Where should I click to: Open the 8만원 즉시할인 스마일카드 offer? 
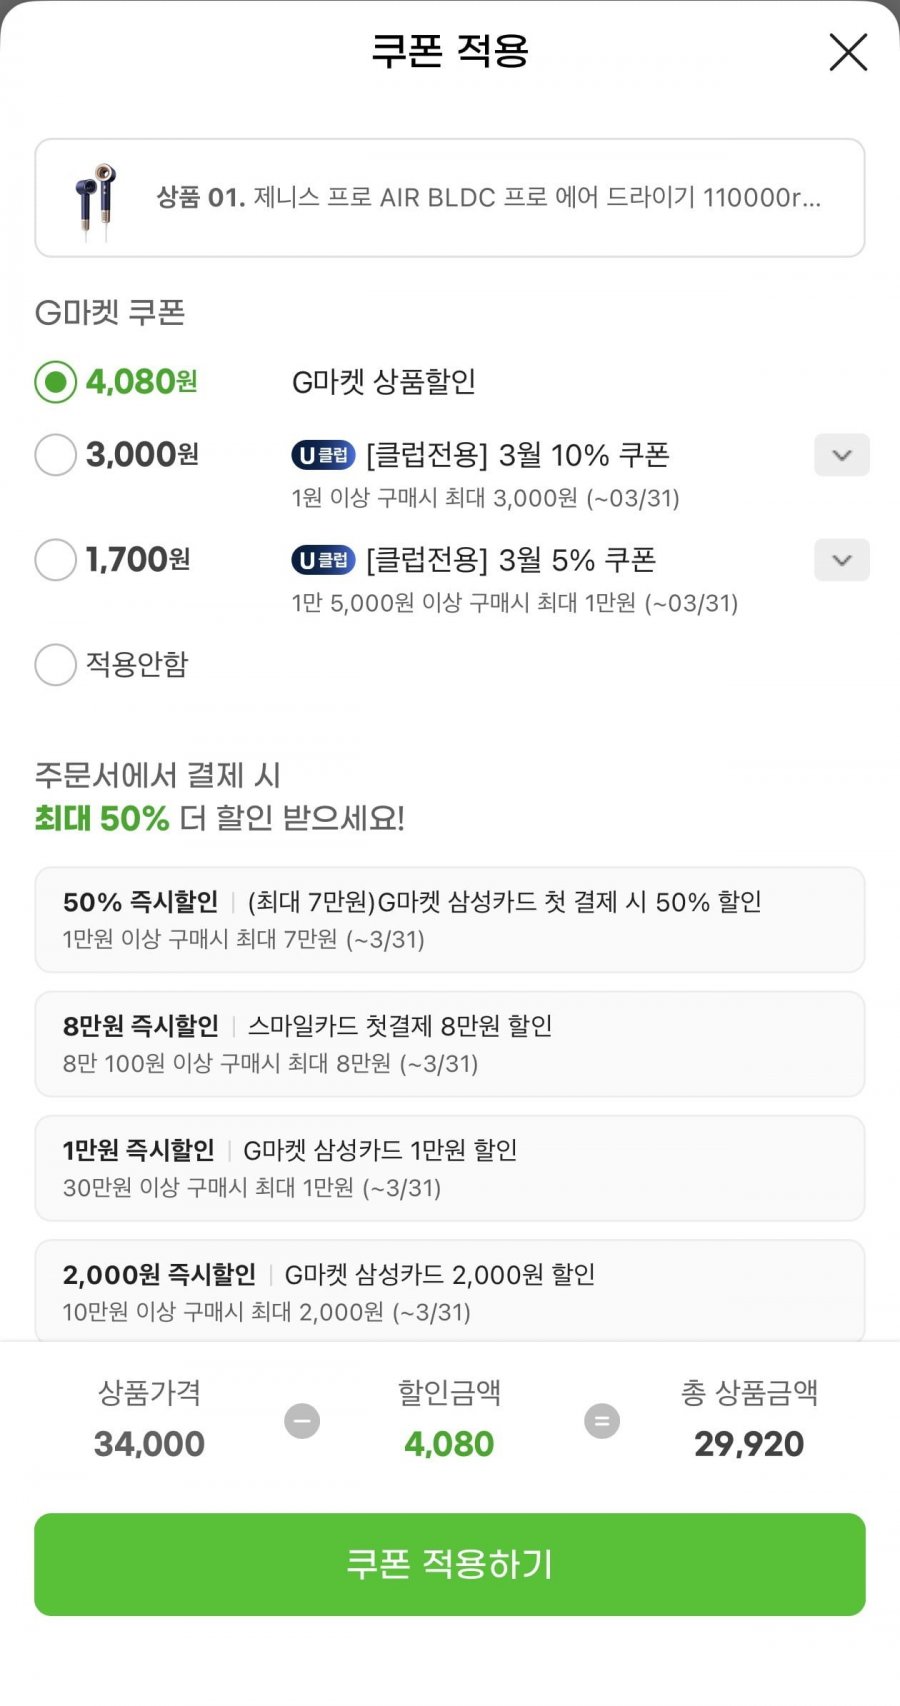point(450,1044)
